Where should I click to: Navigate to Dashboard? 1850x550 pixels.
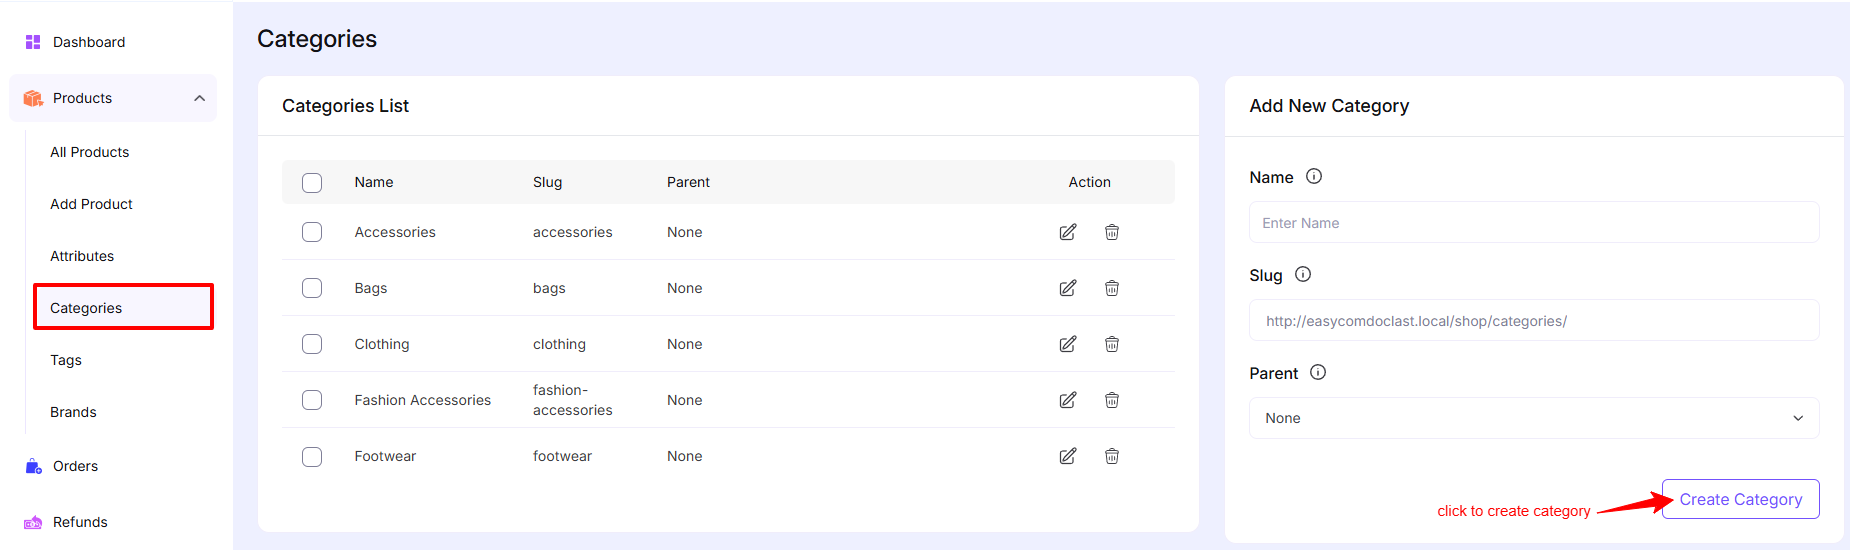[89, 42]
